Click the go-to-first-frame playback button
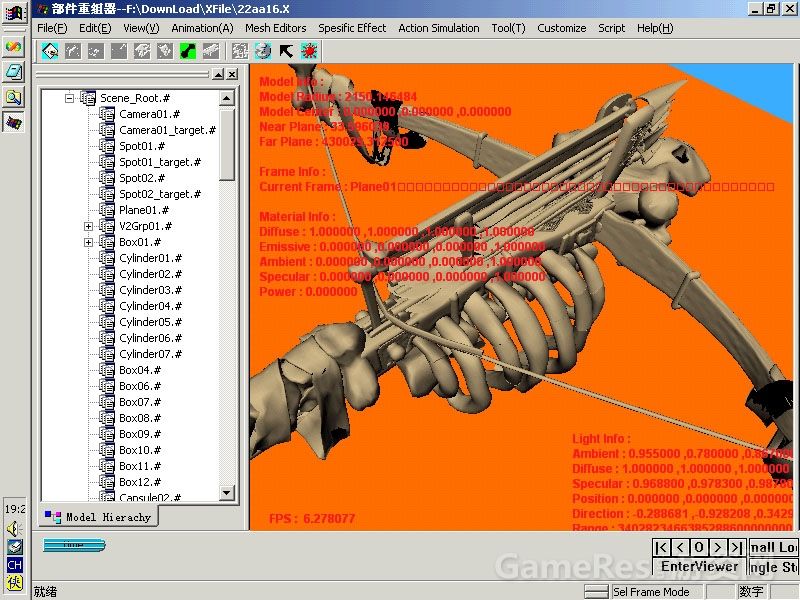Viewport: 800px width, 600px height. (662, 547)
